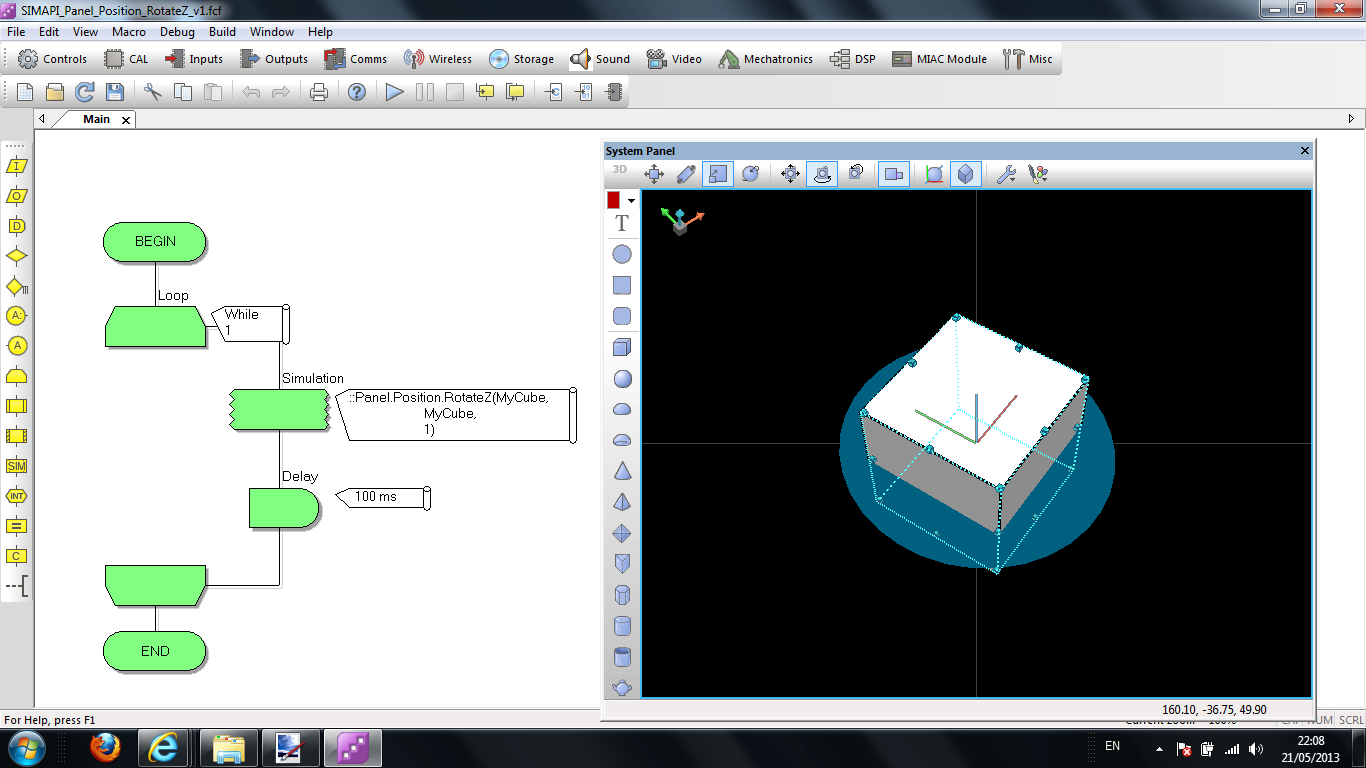This screenshot has height=768, width=1366.
Task: Compile to chip icon in toolbar
Action: 613,92
